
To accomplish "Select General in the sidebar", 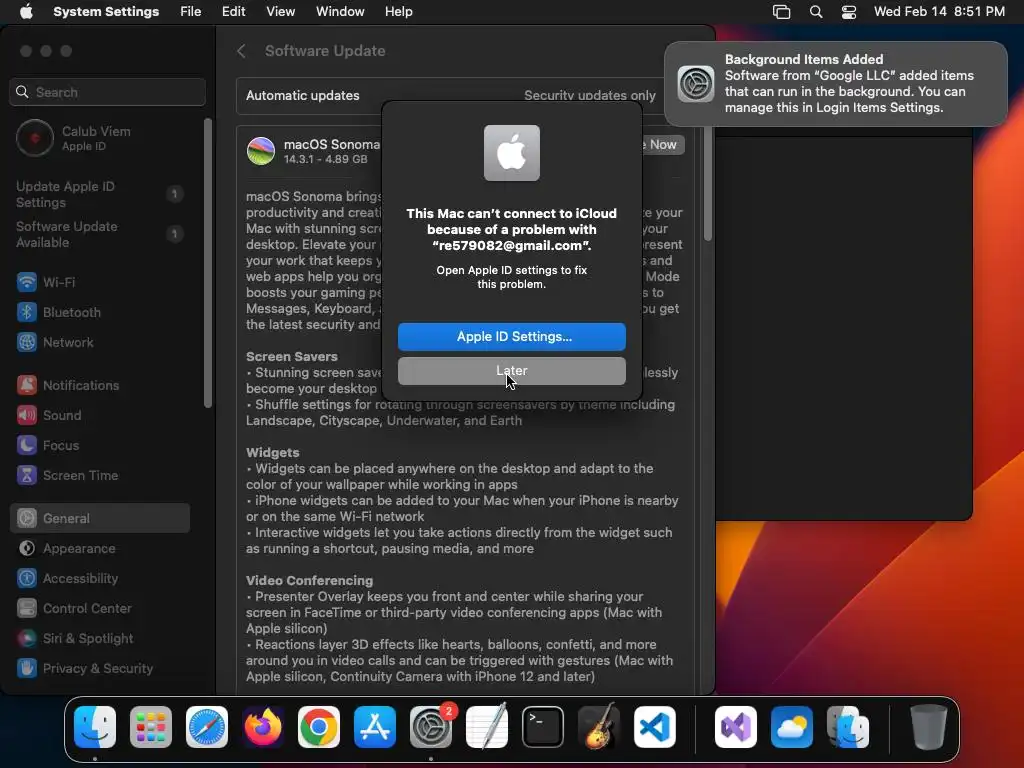I will 100,519.
